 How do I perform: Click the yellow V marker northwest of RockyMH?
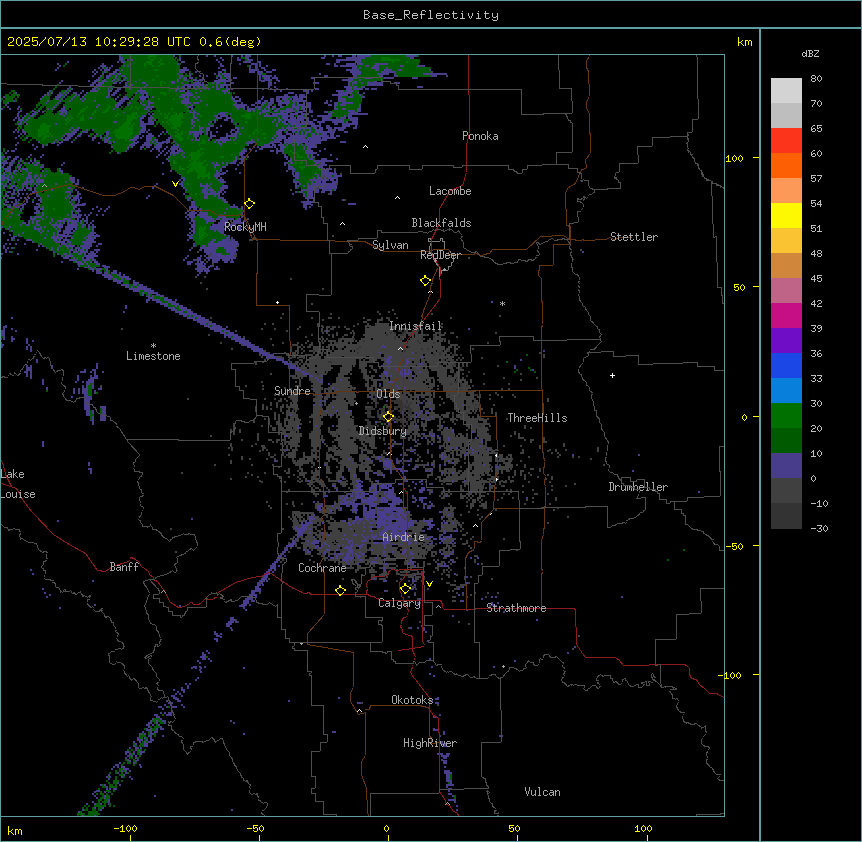tap(175, 184)
